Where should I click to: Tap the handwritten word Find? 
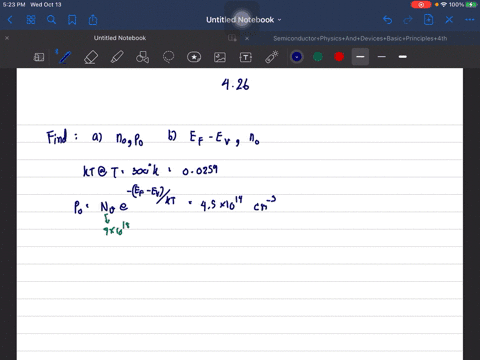pyautogui.click(x=57, y=137)
